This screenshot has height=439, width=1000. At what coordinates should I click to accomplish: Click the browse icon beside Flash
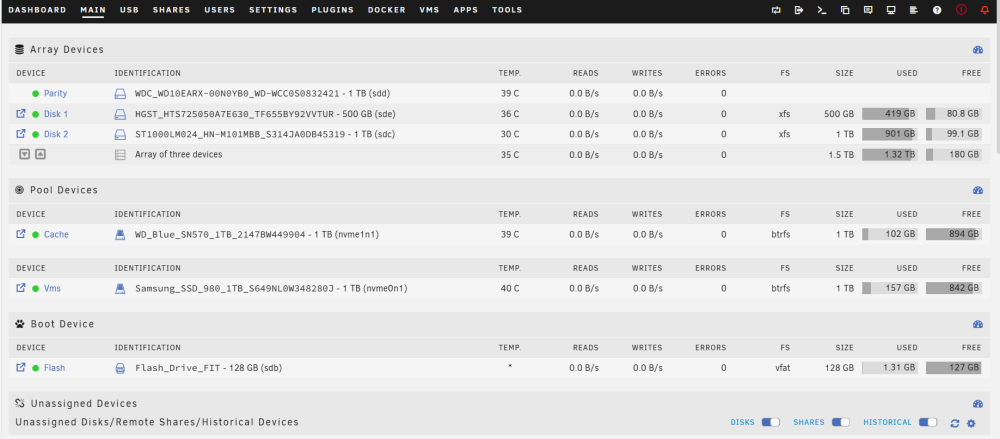[20, 368]
